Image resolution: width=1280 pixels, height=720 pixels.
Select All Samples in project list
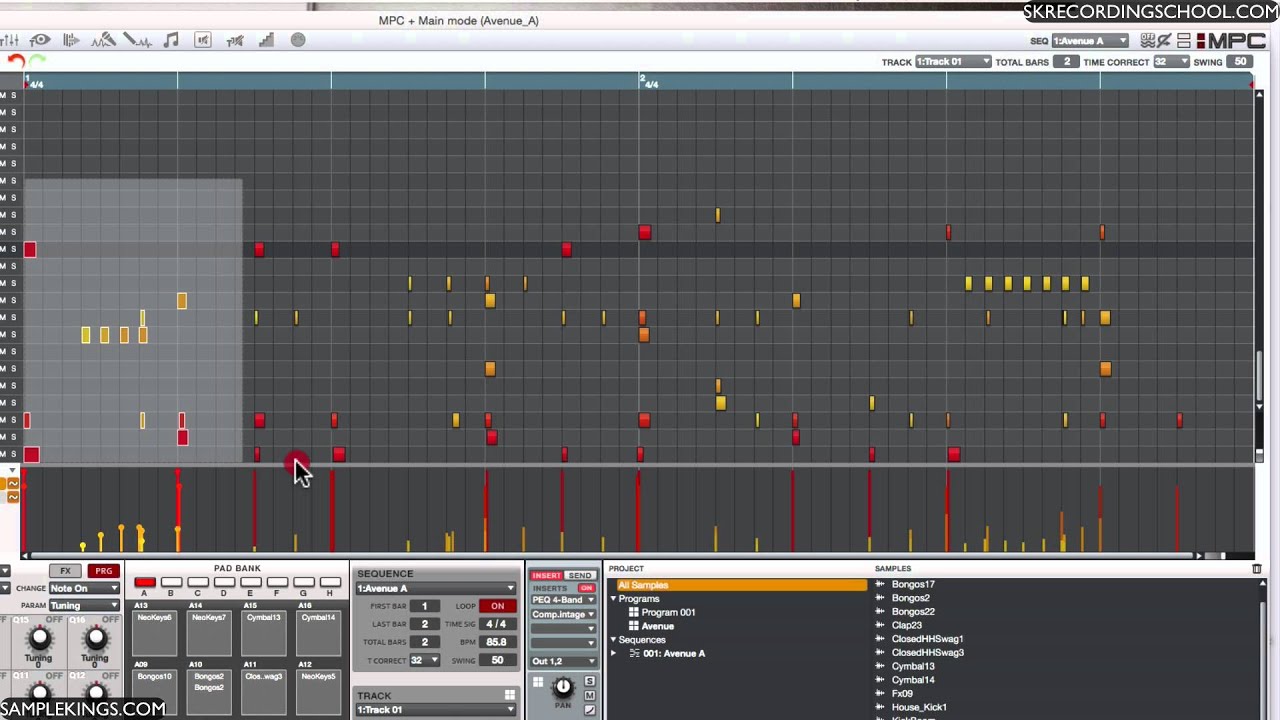pos(740,585)
